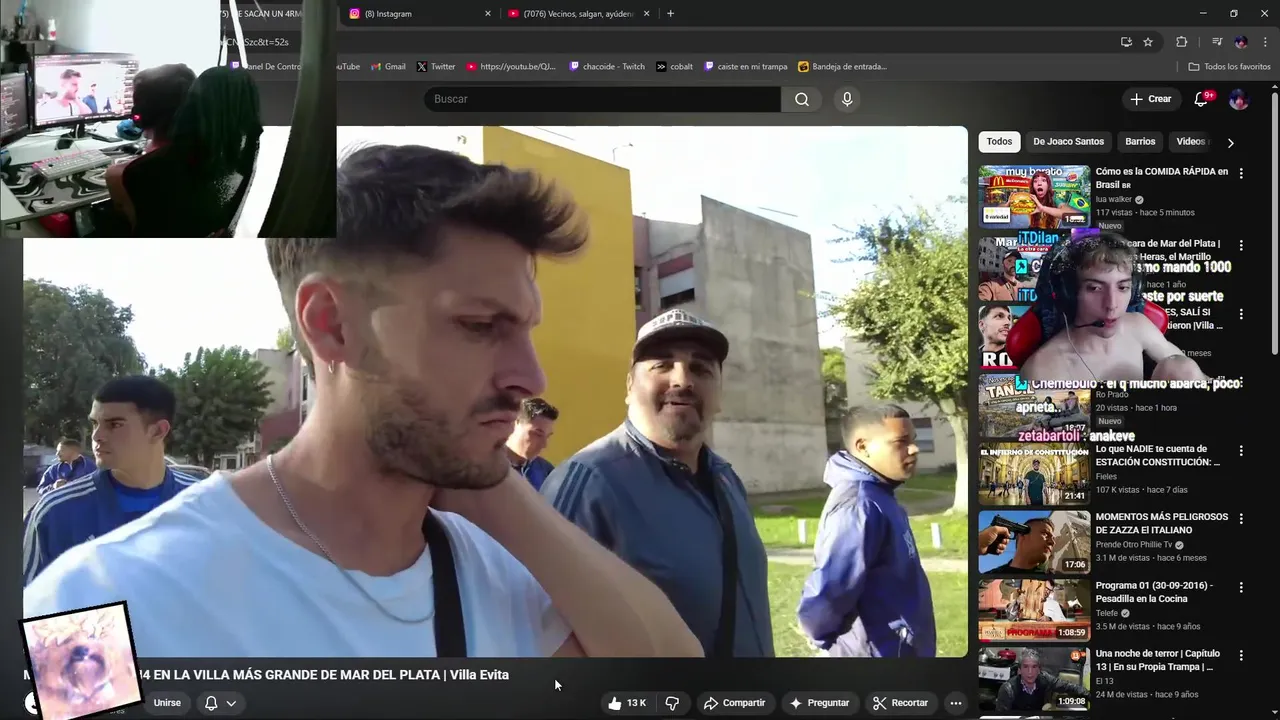The image size is (1280, 720).
Task: Open new browser tab with plus
Action: point(670,13)
